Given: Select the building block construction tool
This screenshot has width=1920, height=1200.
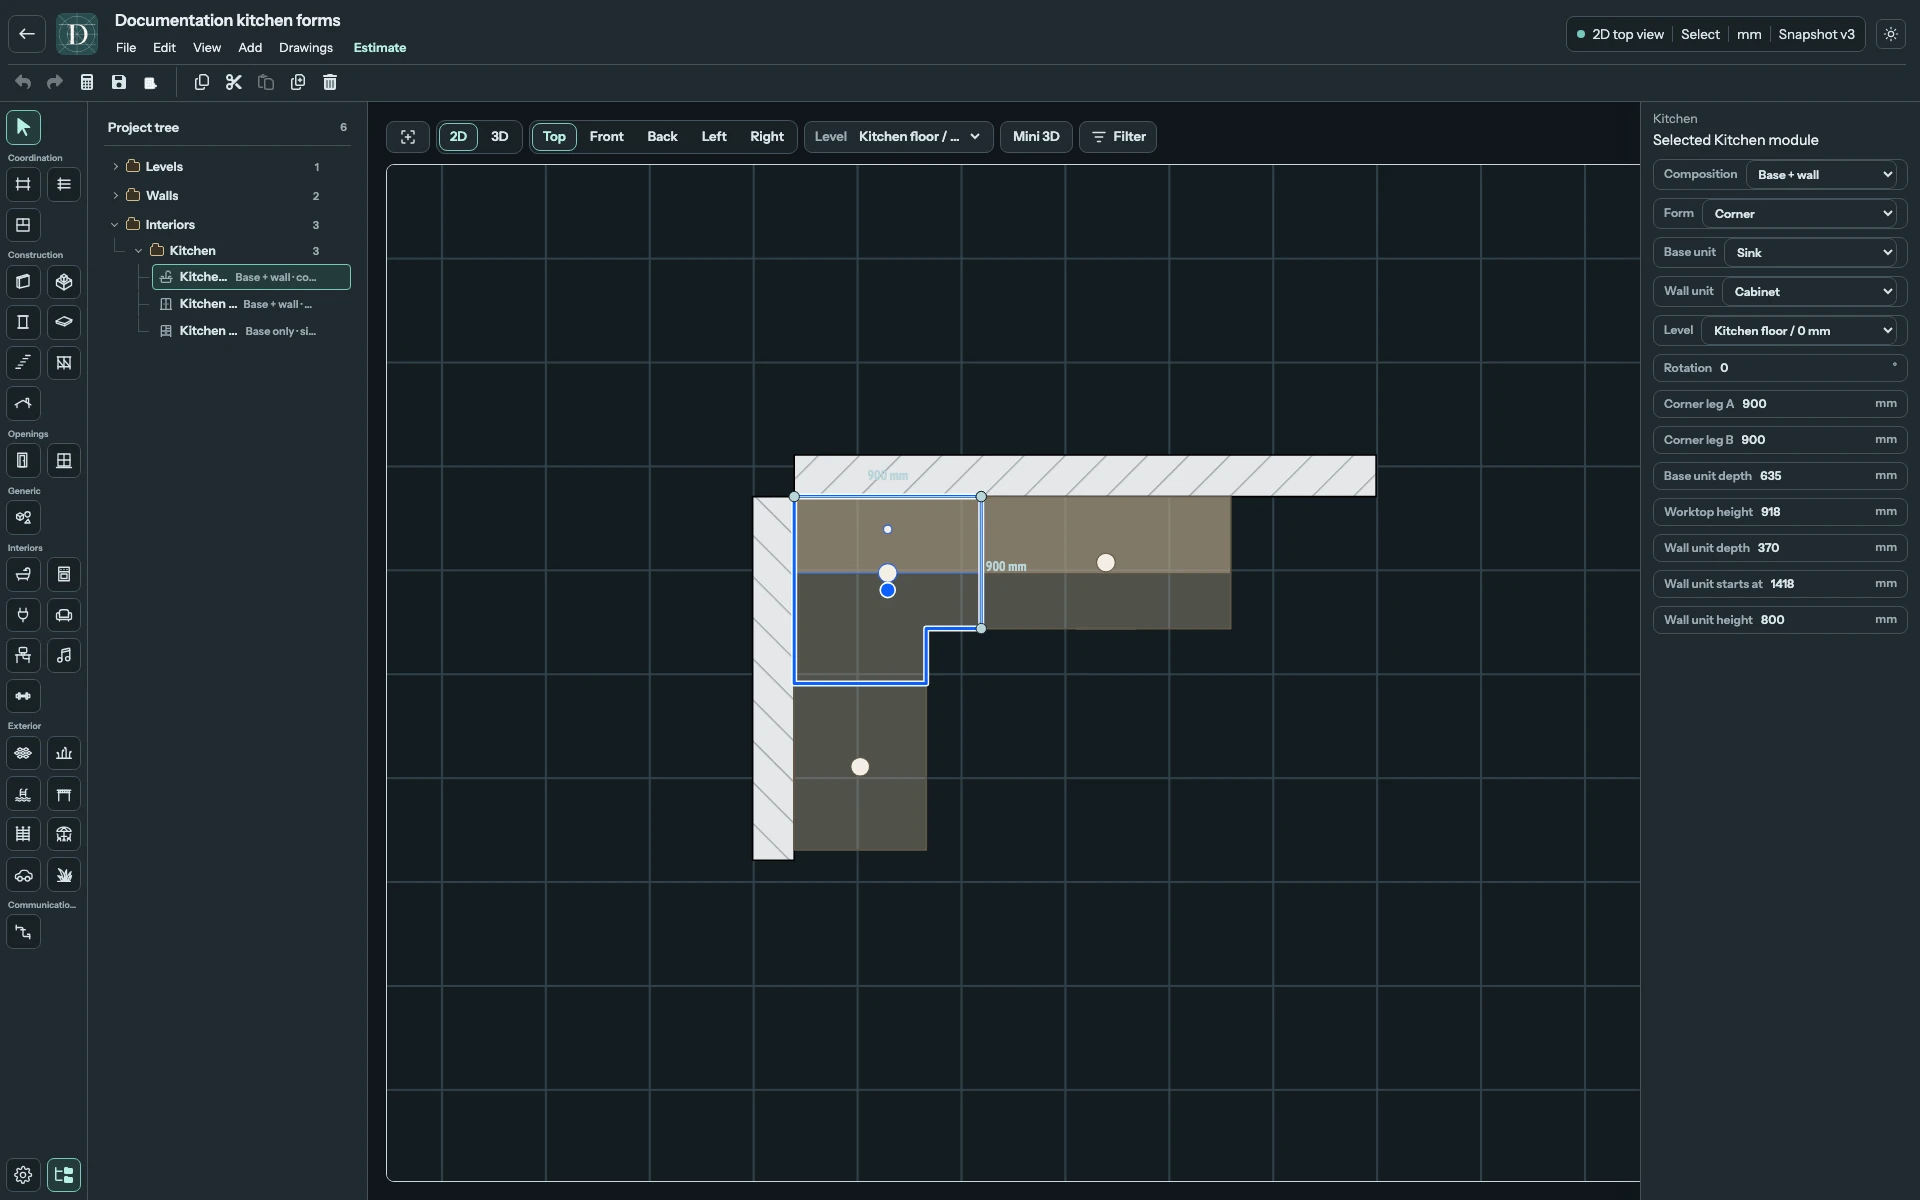Looking at the screenshot, I should point(64,282).
